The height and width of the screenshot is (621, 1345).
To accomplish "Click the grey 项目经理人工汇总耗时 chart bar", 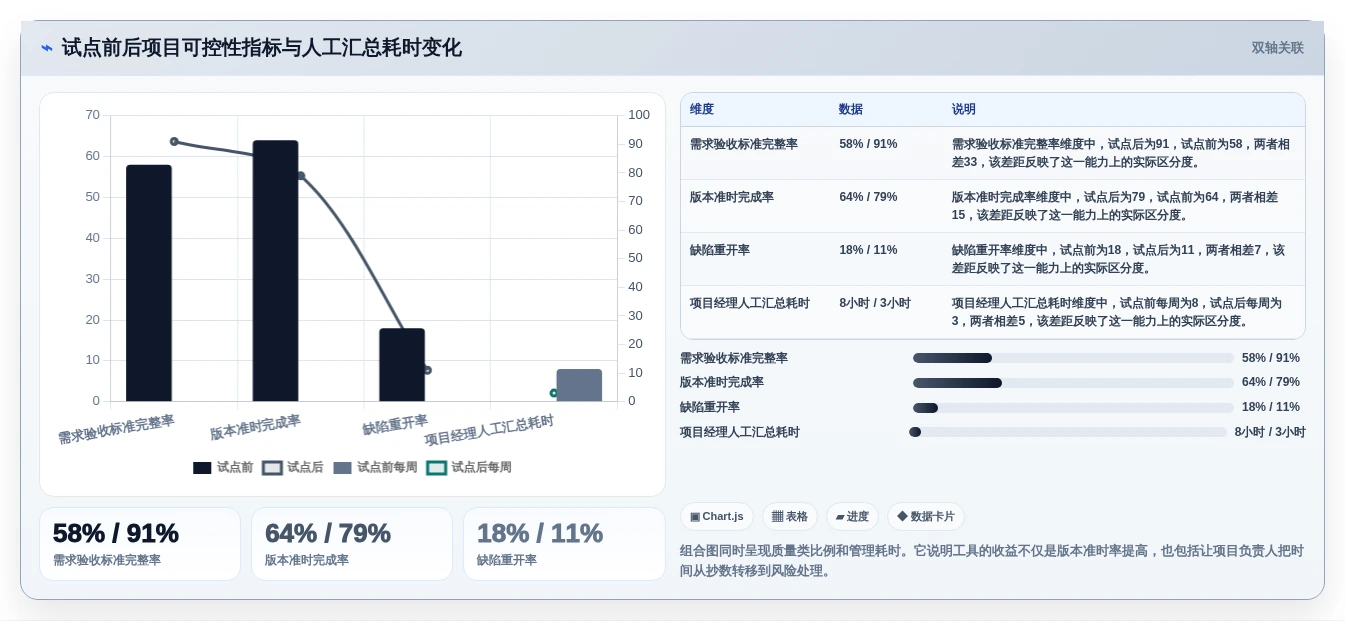I will (x=579, y=385).
